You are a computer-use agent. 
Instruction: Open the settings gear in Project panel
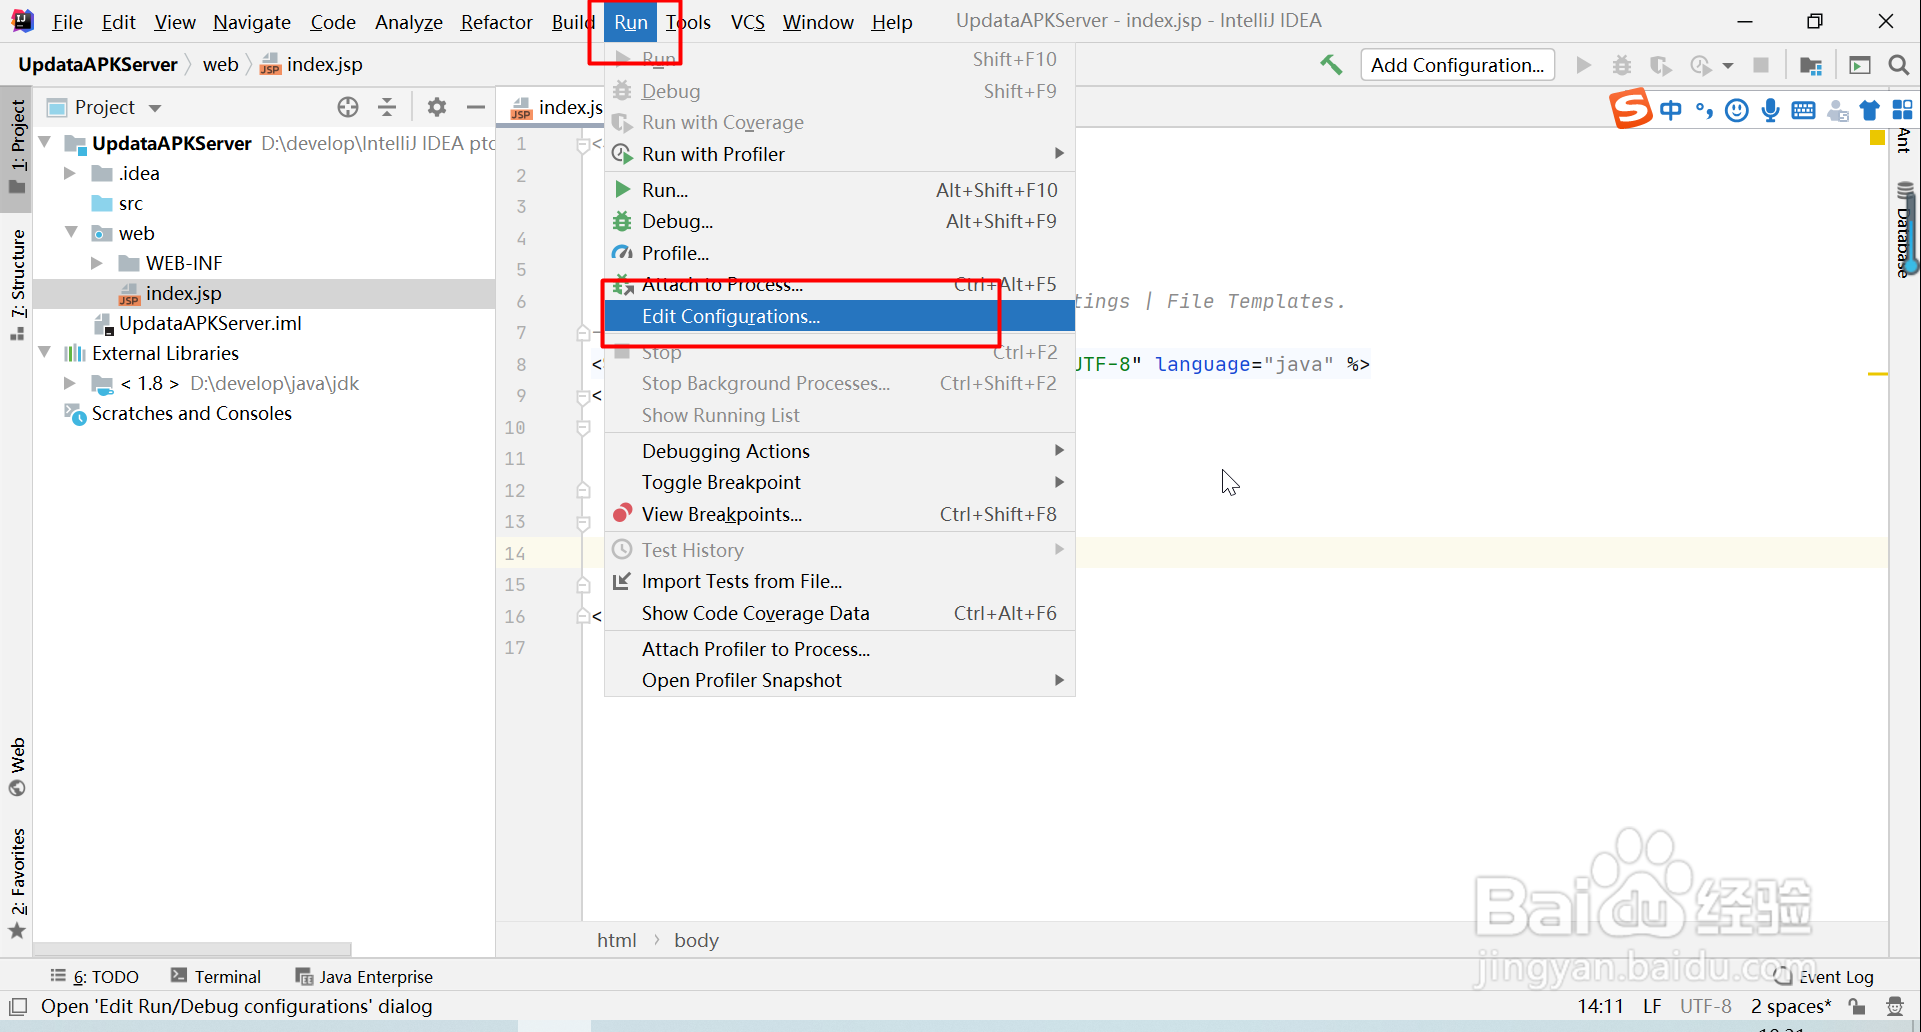pyautogui.click(x=437, y=107)
